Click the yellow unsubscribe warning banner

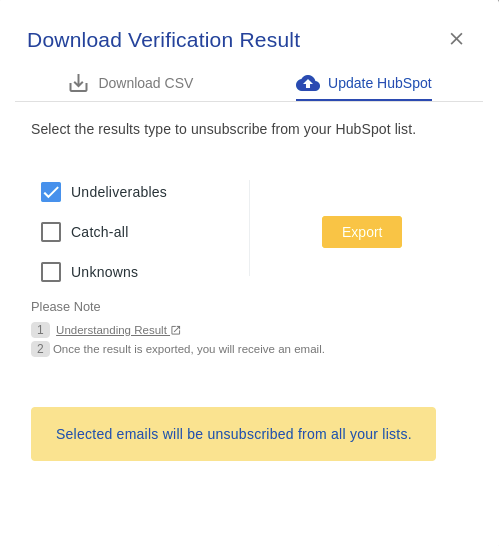pos(233,434)
